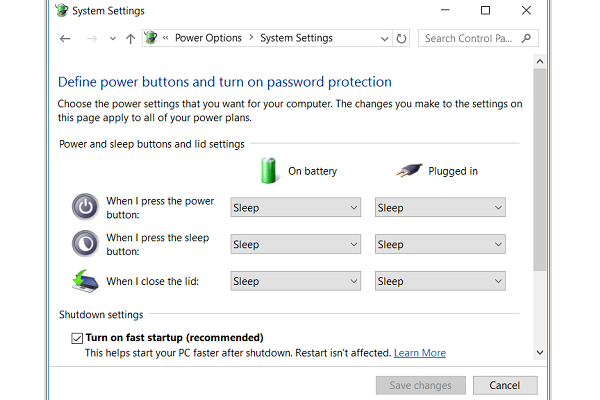Click the green battery icon
600x400 pixels.
click(x=268, y=171)
